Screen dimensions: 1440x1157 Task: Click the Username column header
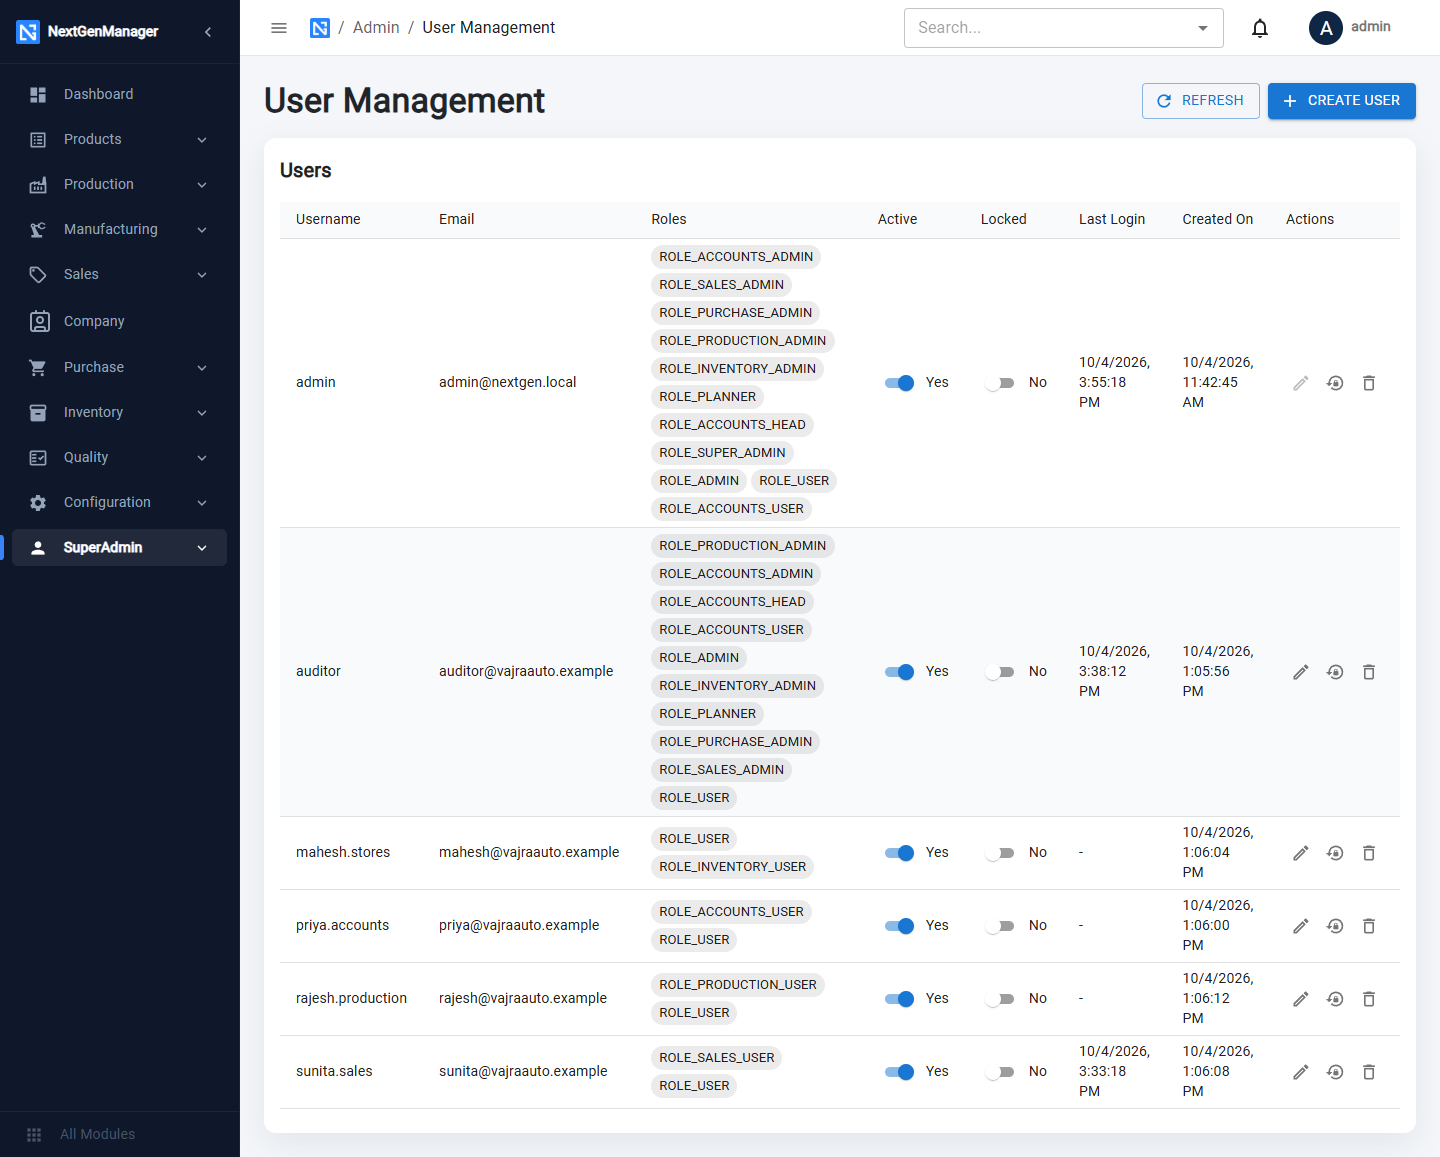tap(328, 219)
